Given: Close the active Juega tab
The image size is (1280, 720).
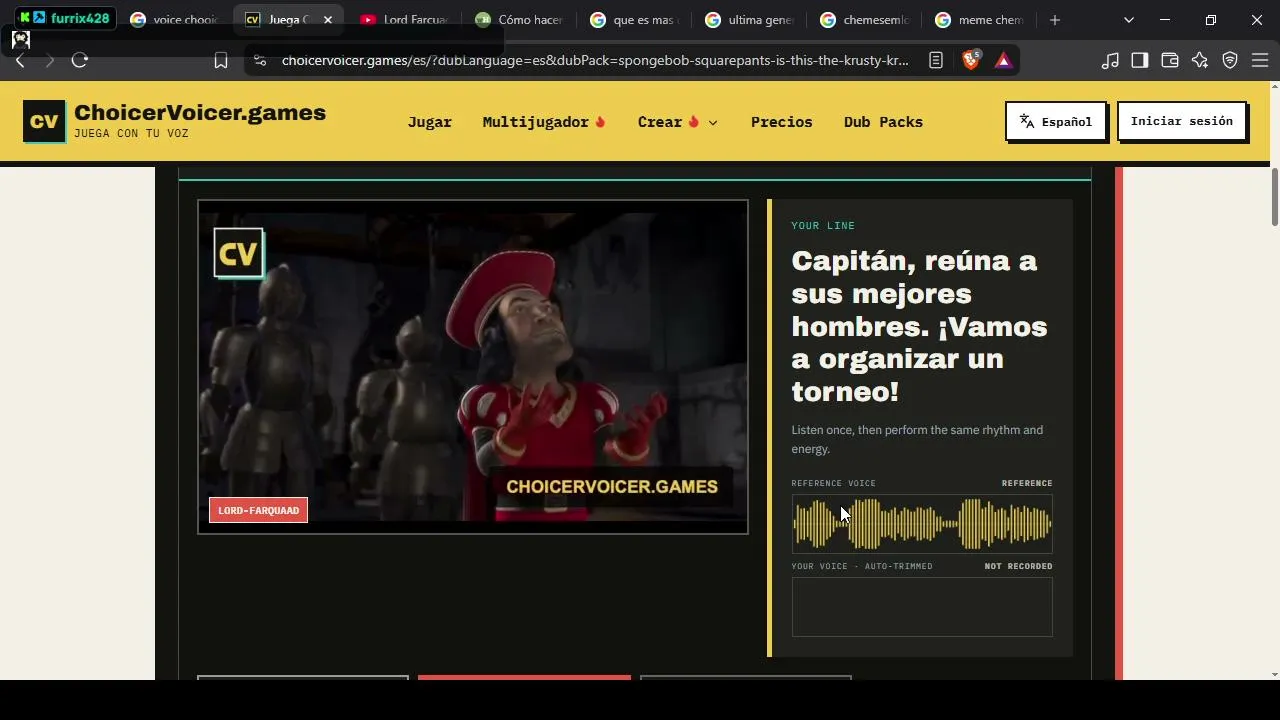Looking at the screenshot, I should 327,20.
